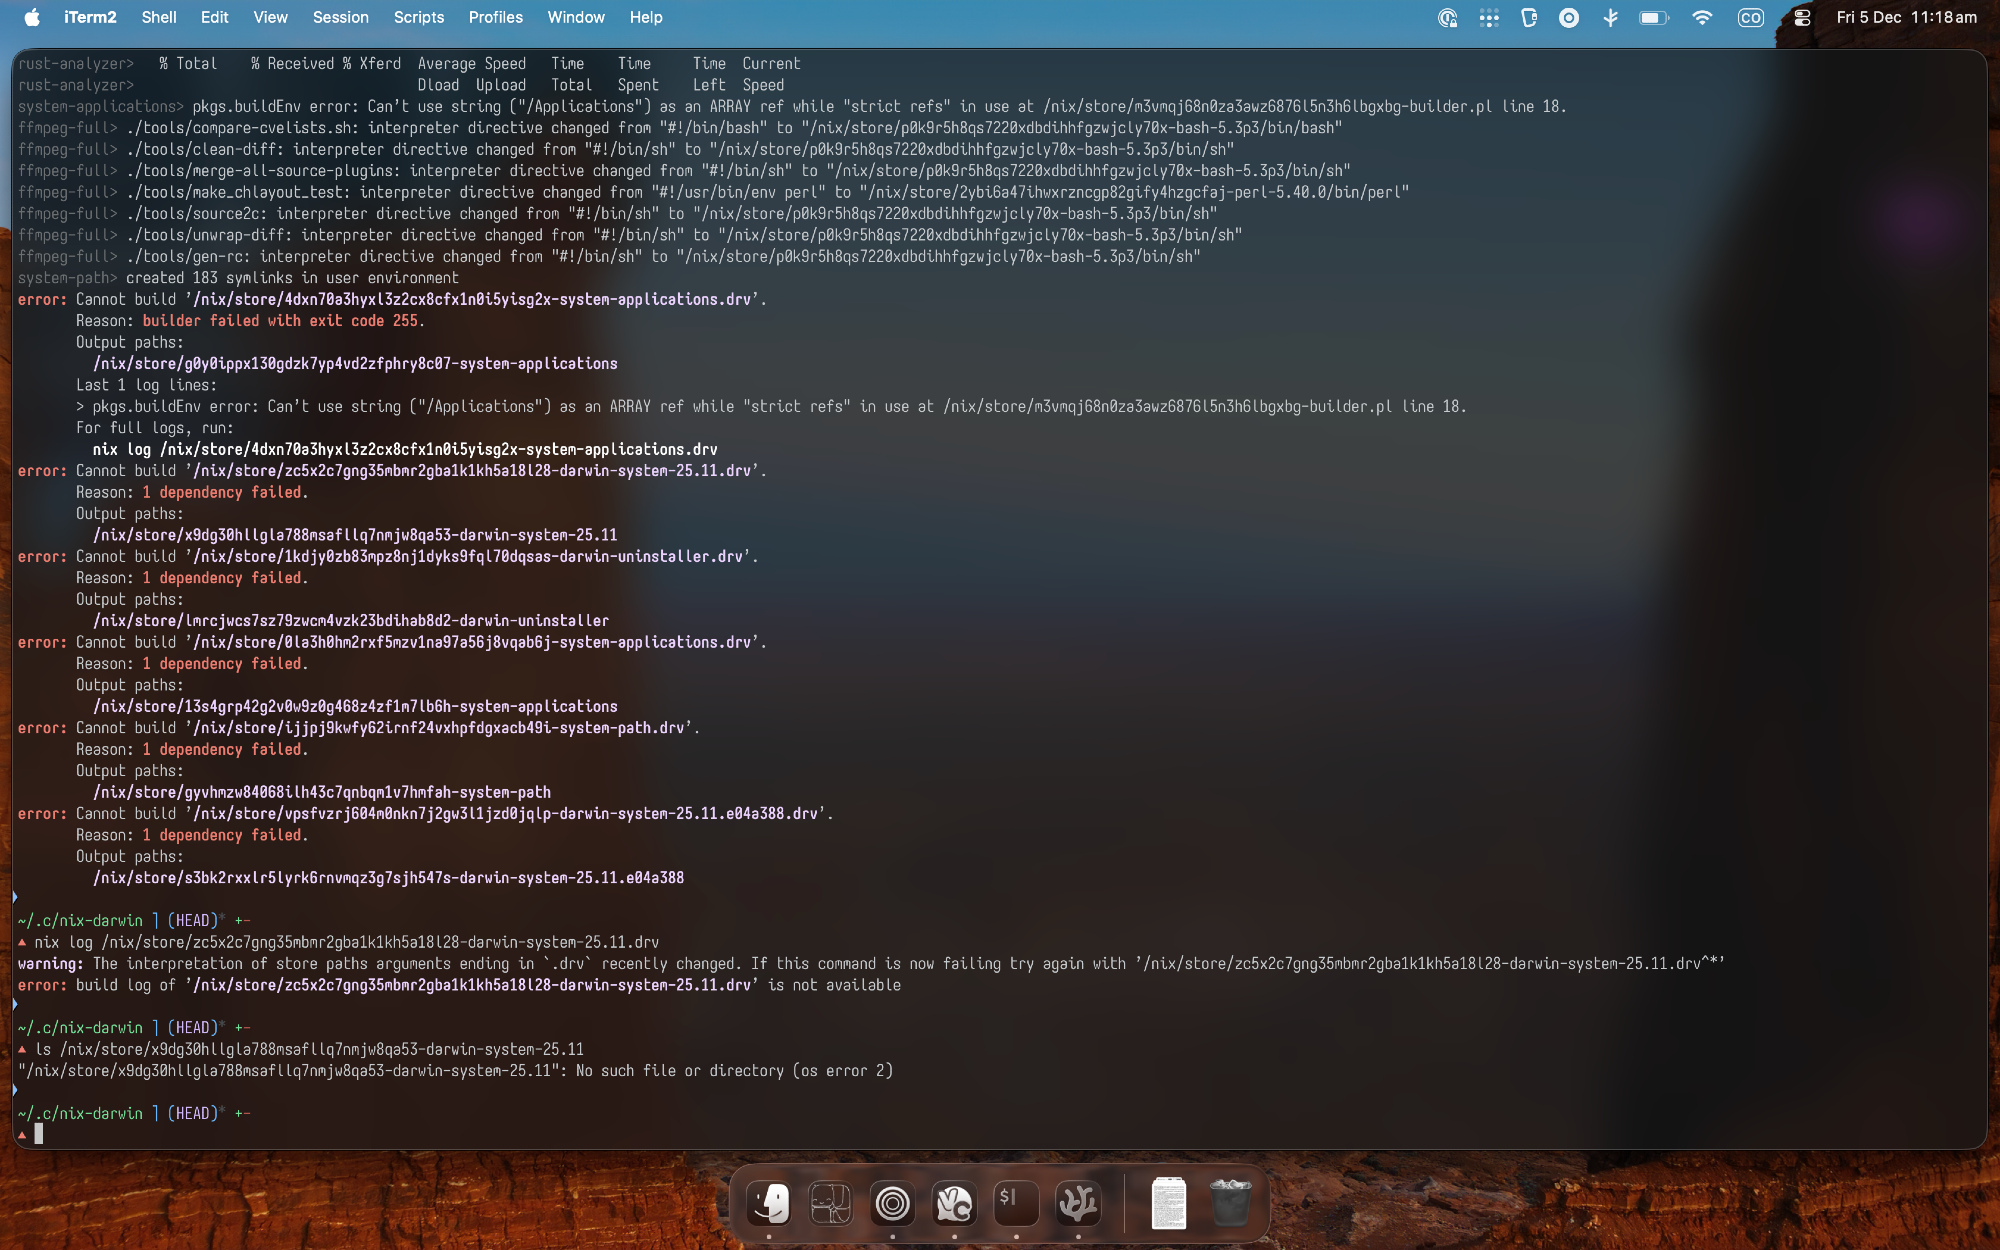2000x1250 pixels.
Task: Switch the CO input source indicator
Action: [1751, 17]
